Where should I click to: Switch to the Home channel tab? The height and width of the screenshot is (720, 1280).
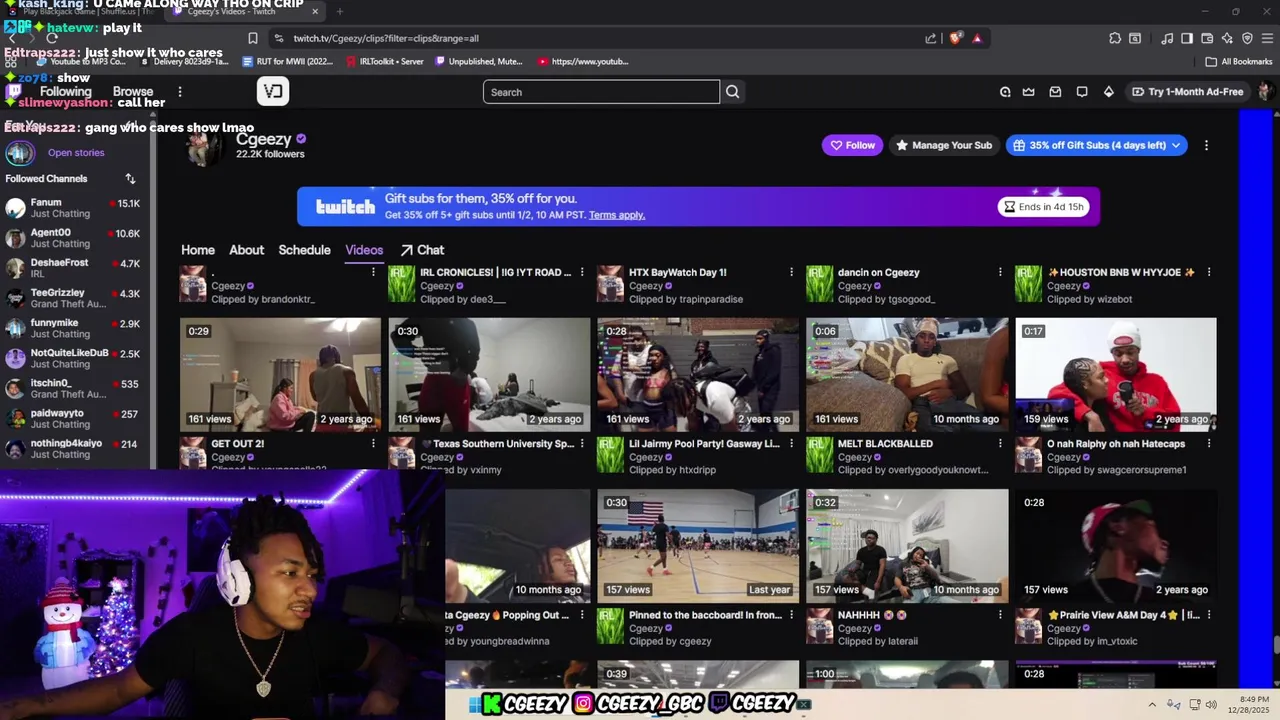(x=198, y=250)
